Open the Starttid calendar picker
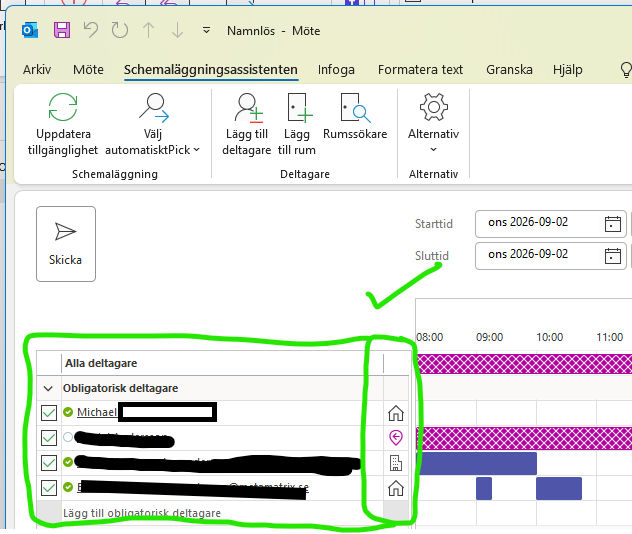 pyautogui.click(x=613, y=224)
